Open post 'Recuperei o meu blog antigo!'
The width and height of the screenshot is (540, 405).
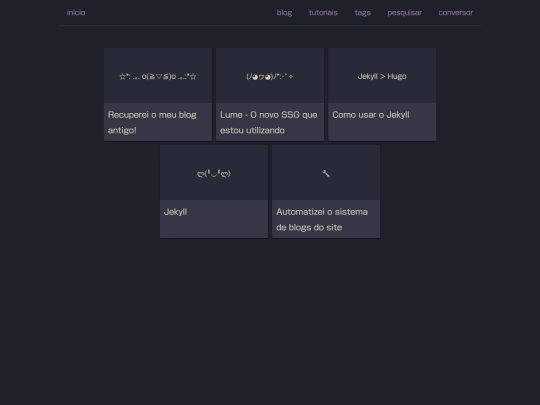pyautogui.click(x=152, y=122)
